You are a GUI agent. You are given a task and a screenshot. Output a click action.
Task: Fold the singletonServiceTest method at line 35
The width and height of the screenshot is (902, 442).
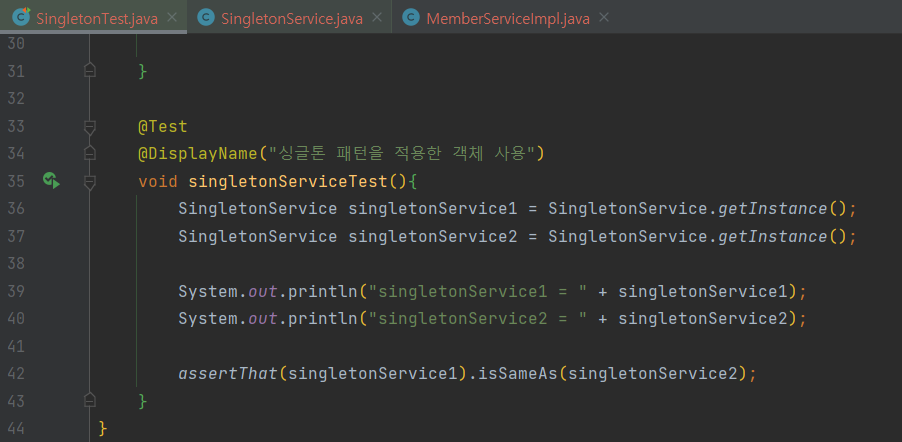click(x=89, y=182)
